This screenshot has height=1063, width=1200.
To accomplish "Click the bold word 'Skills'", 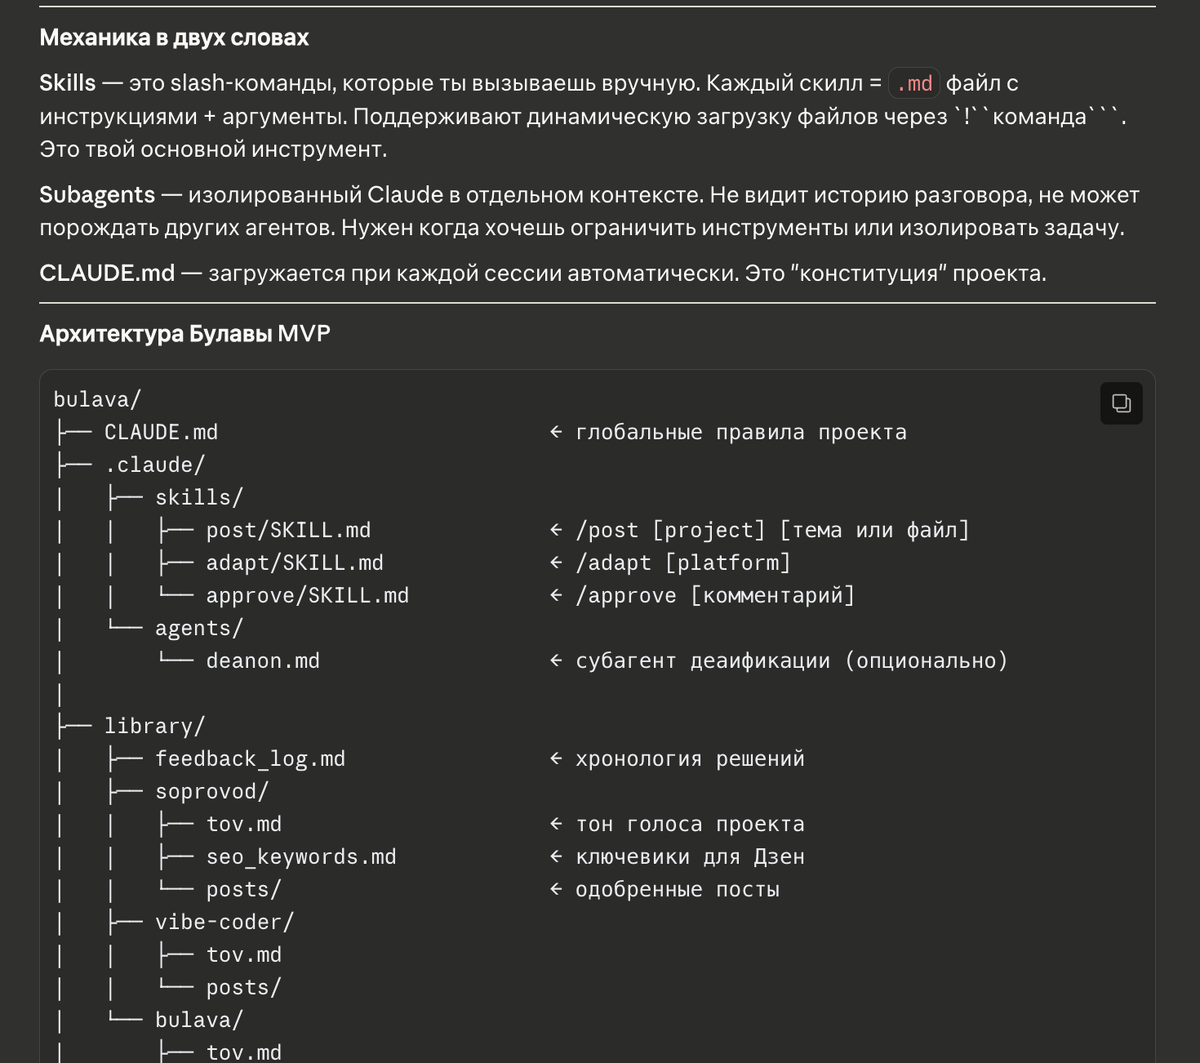I will click(68, 84).
